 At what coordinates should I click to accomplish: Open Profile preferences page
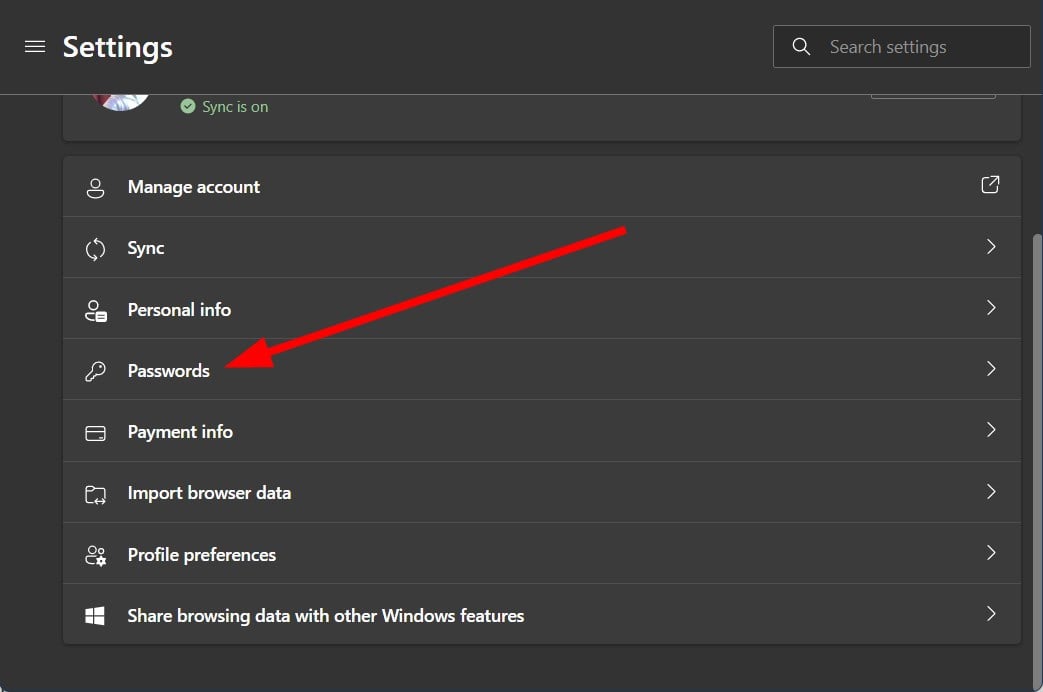[x=201, y=555]
